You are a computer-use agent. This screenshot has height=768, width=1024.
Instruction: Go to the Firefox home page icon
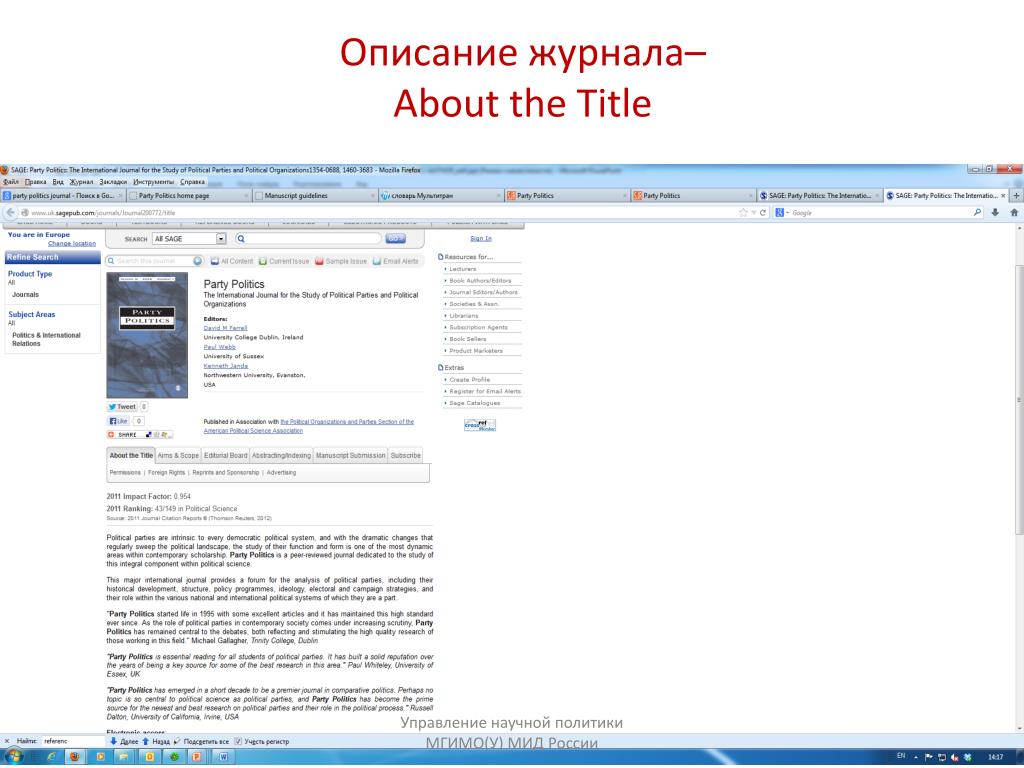point(1014,212)
